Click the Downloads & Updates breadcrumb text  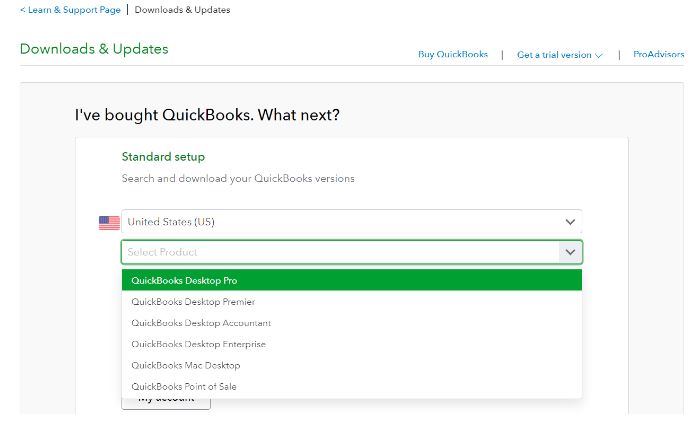coord(182,10)
